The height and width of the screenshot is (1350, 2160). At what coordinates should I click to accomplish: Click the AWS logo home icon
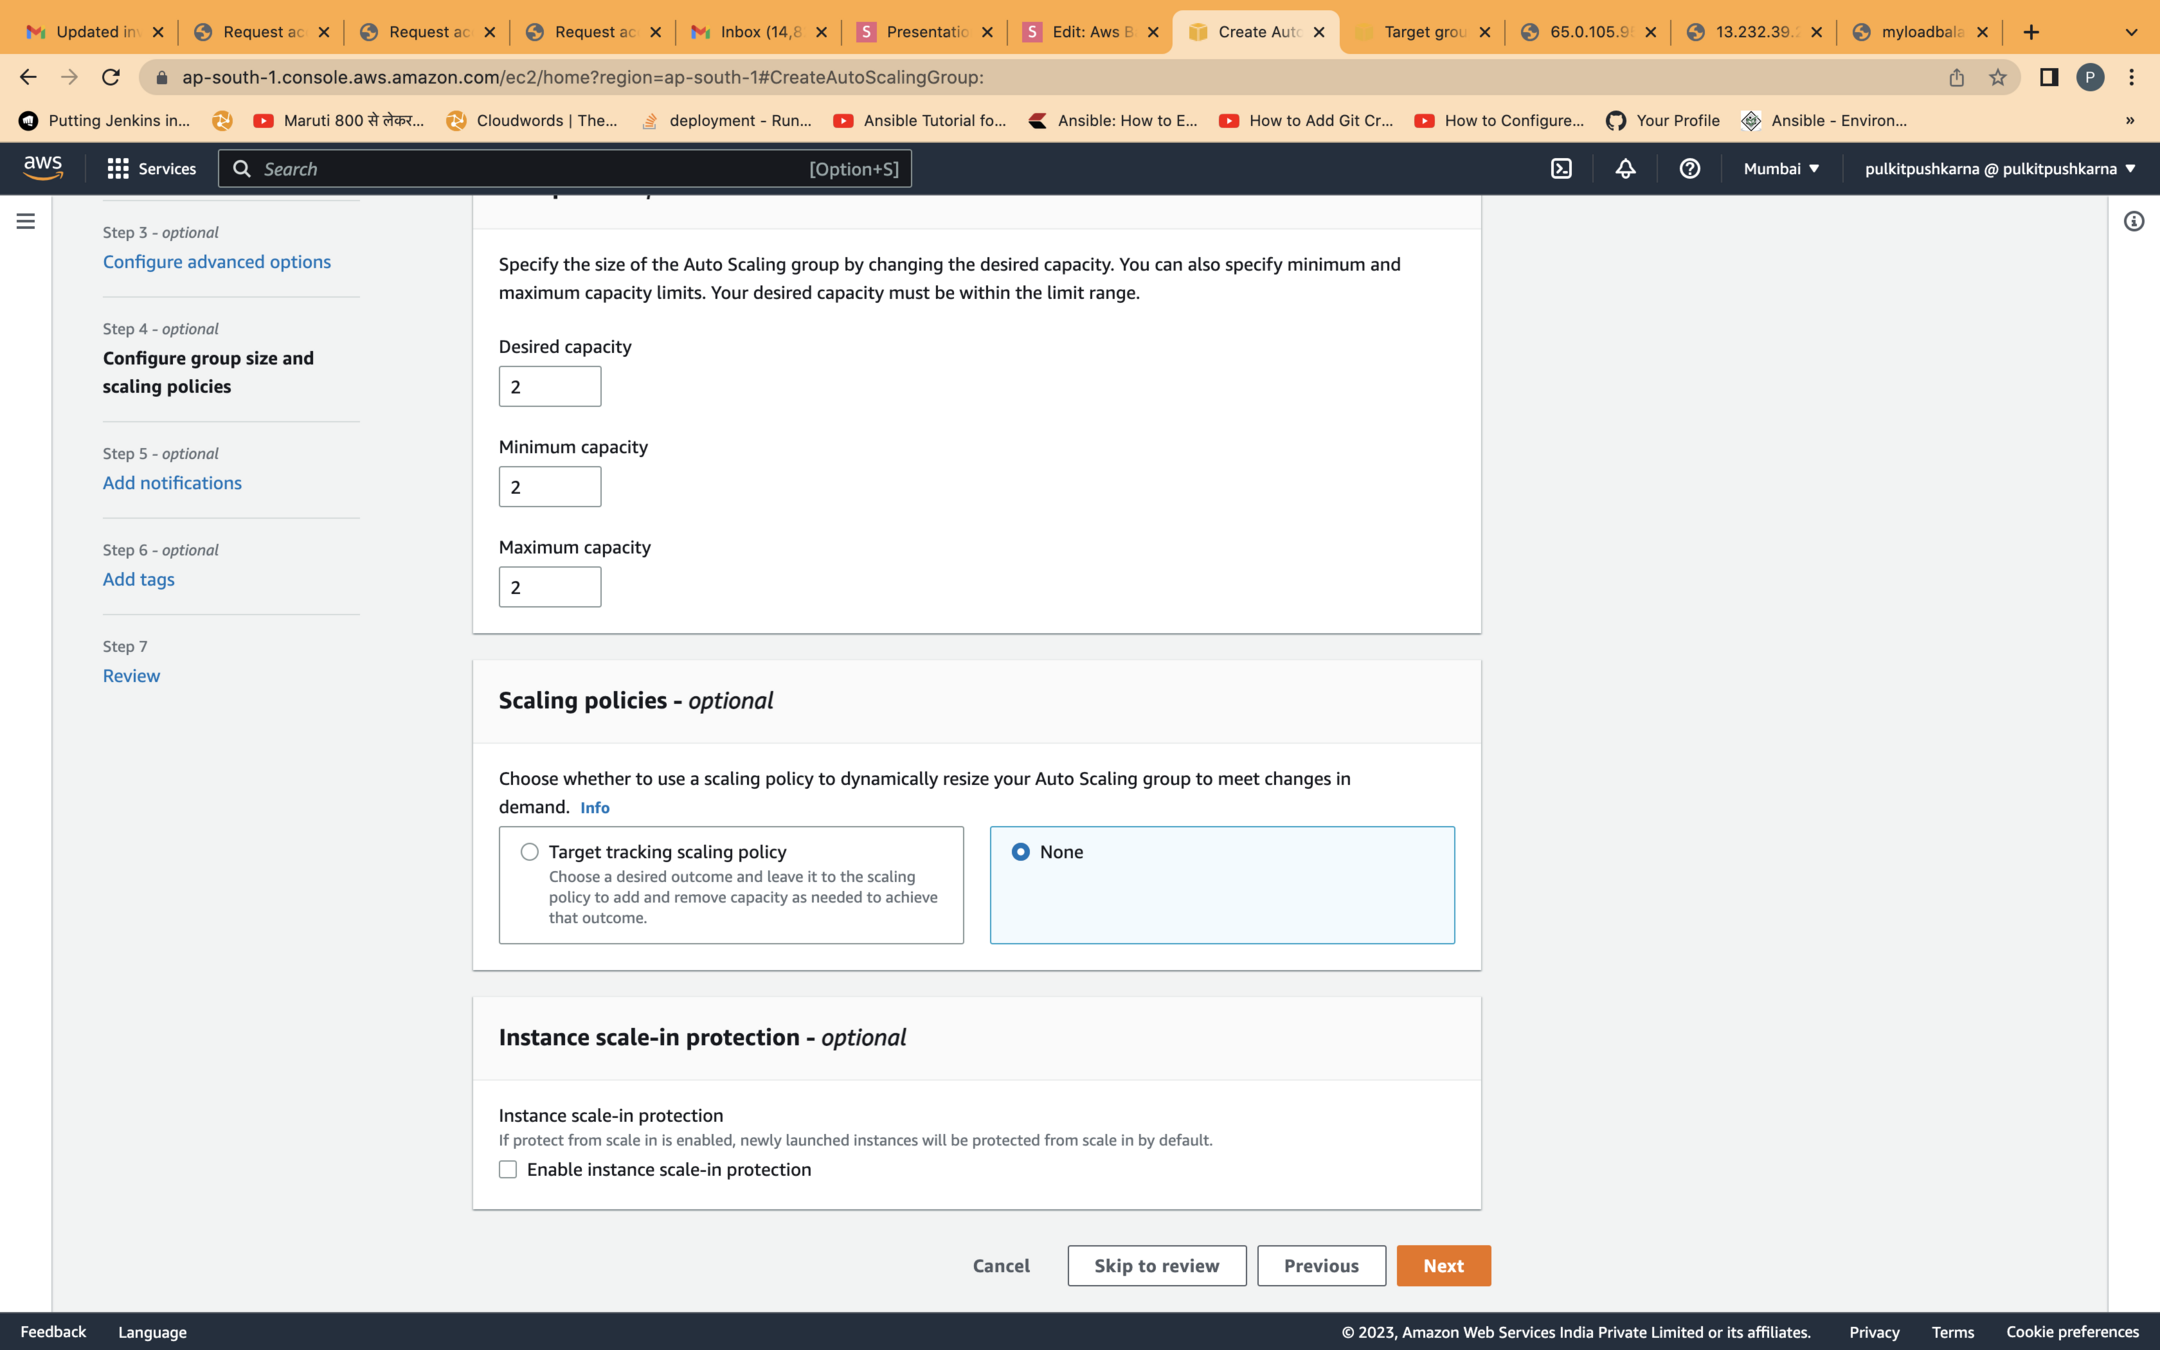[x=43, y=168]
